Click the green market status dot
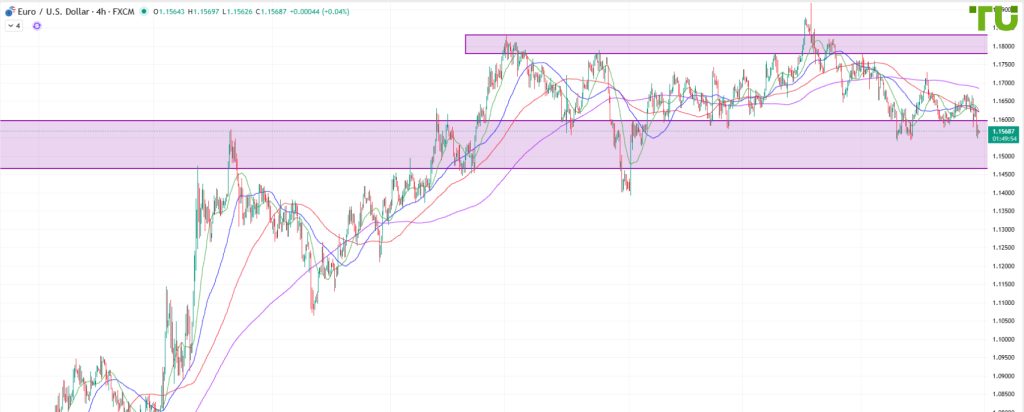The width and height of the screenshot is (1024, 412). click(x=144, y=10)
